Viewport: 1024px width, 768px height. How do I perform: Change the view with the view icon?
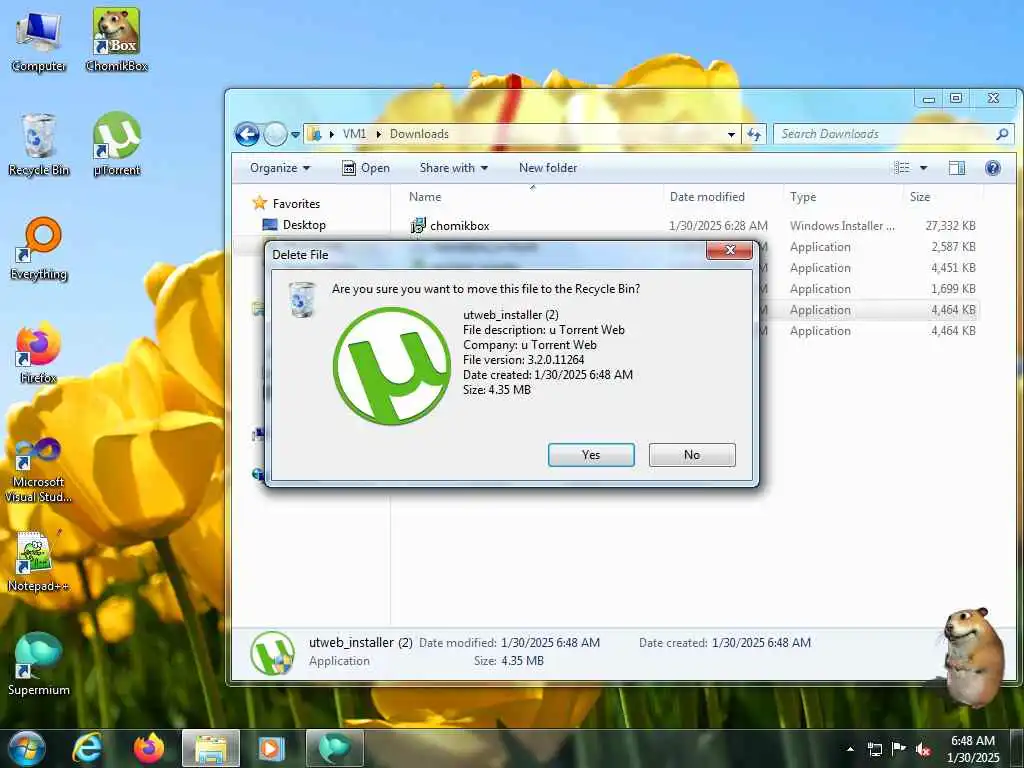(902, 168)
